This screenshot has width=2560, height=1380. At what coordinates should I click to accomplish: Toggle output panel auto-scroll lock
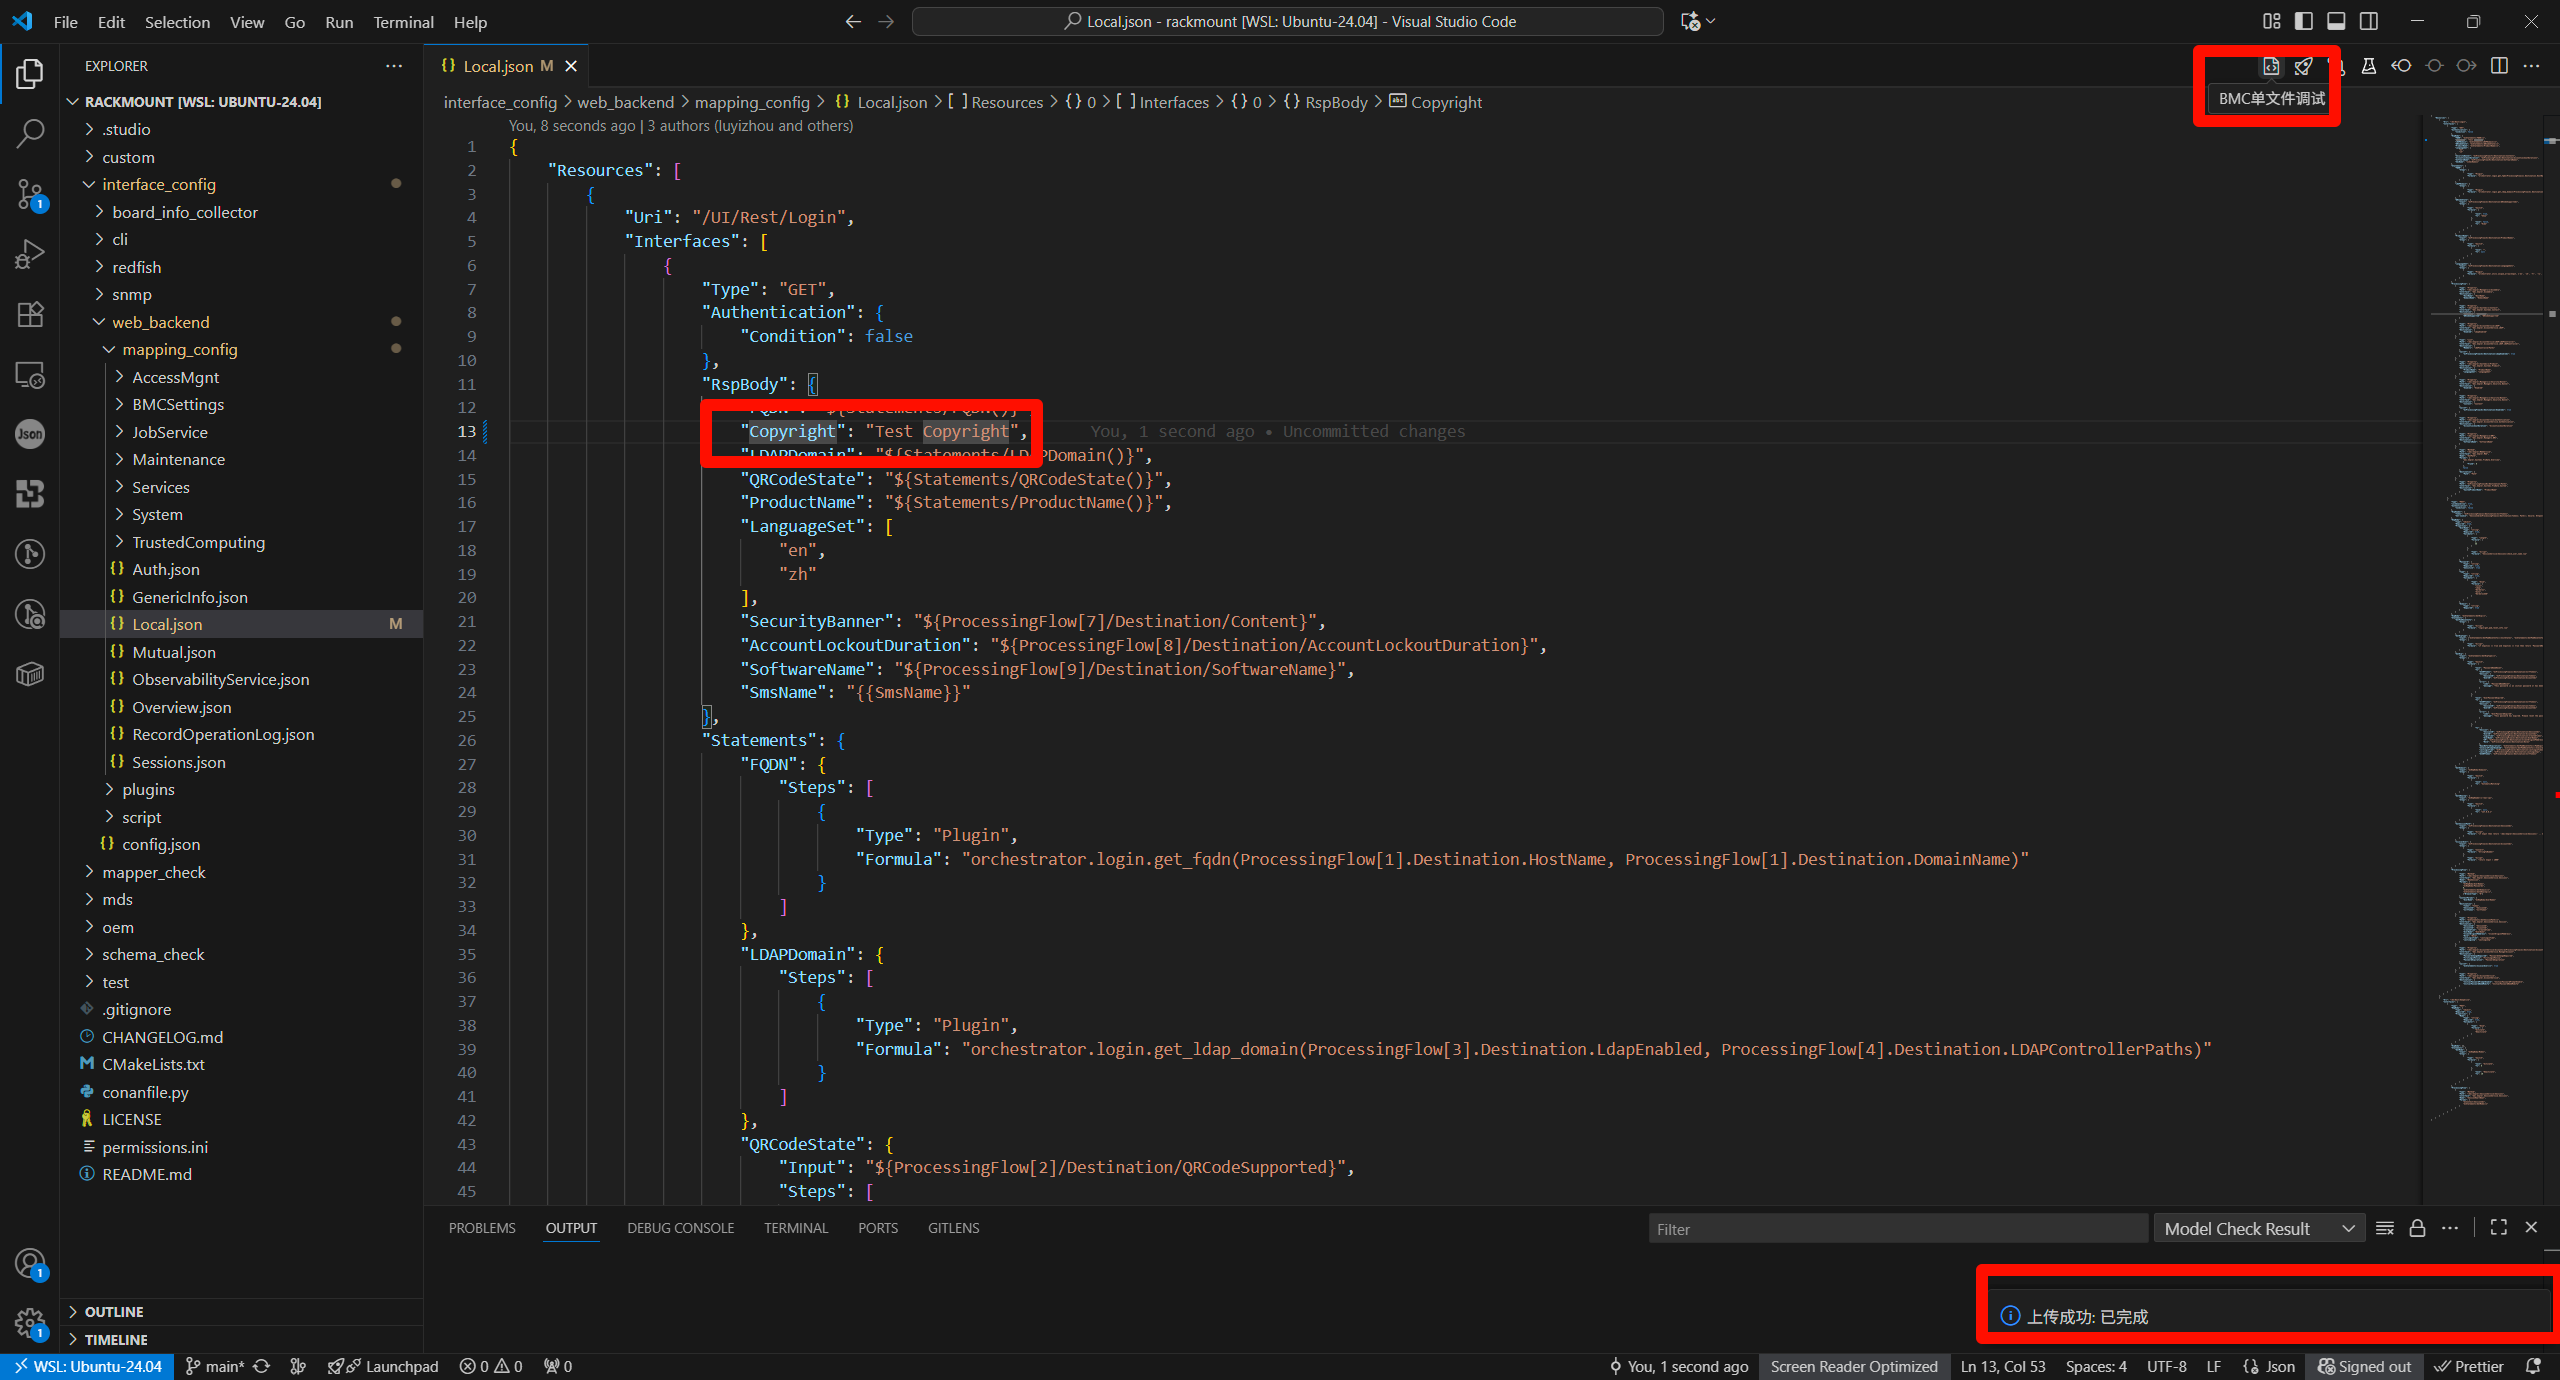coord(2417,1228)
